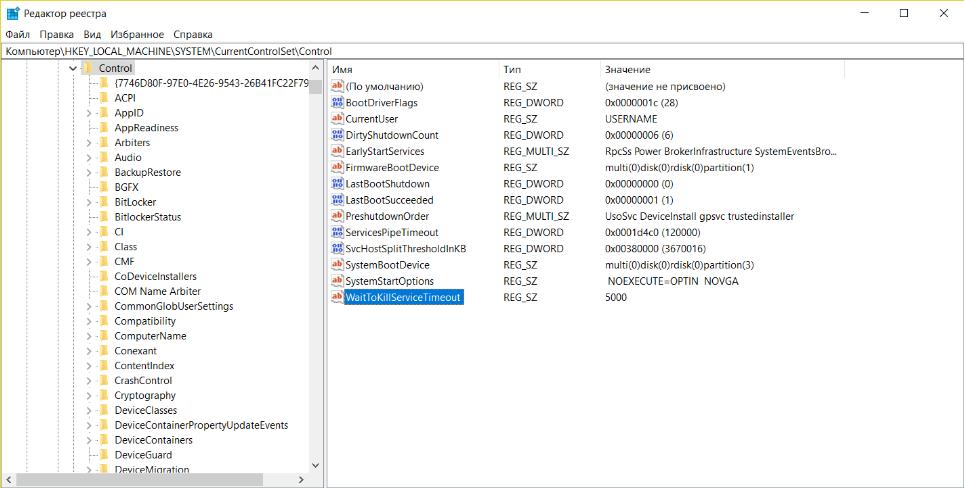Click the tree vertical scrollbar thumb
Screen dimensions: 964x488
[315, 85]
